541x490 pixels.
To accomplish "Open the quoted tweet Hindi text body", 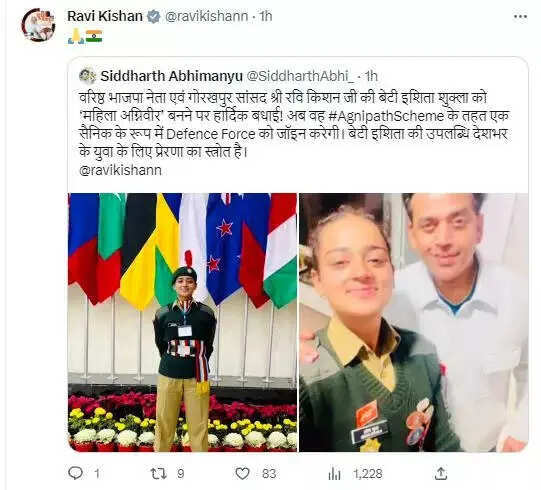I will coord(294,125).
